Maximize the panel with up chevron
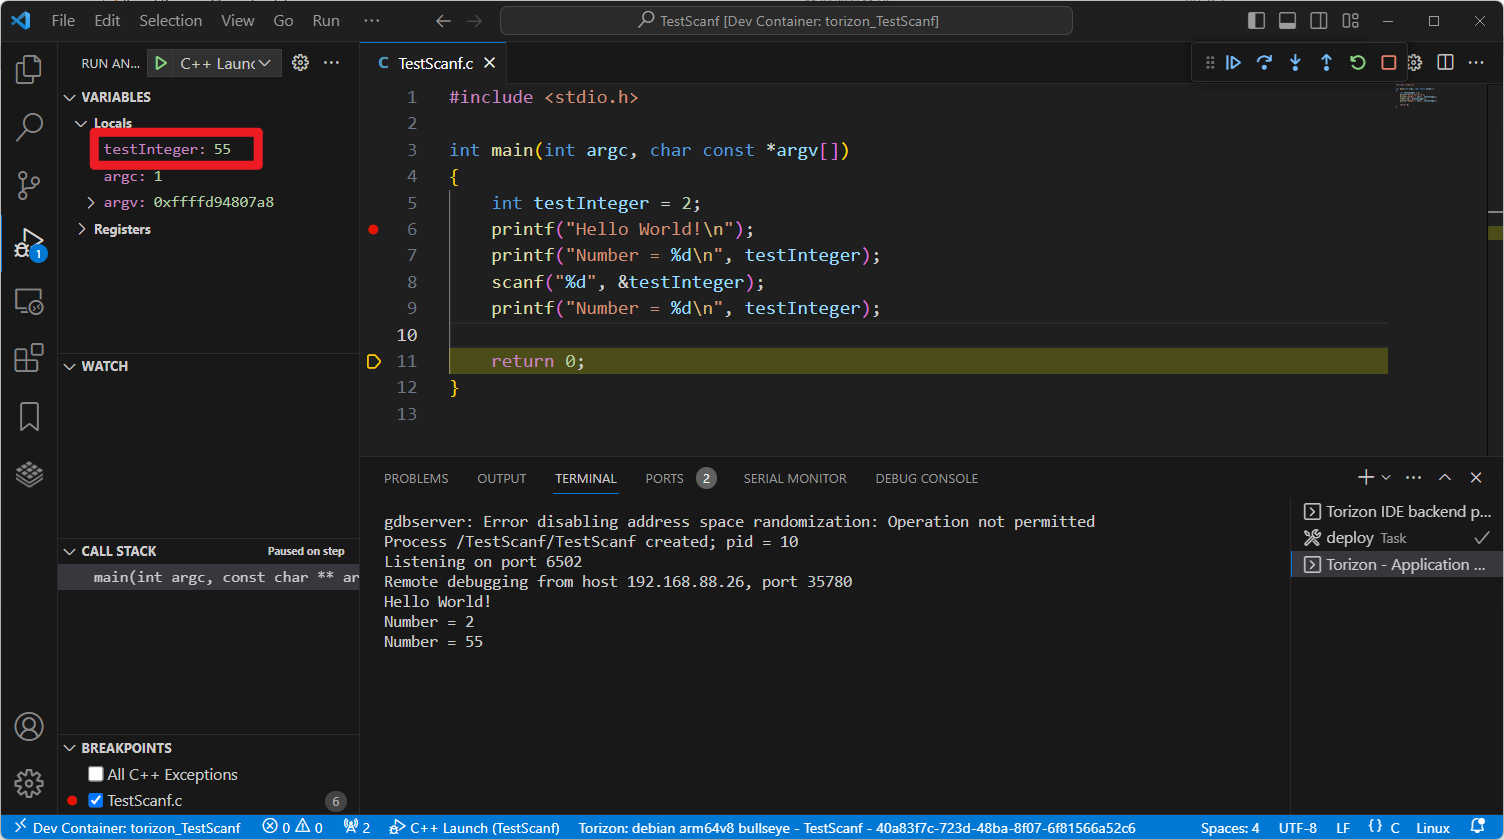Image resolution: width=1504 pixels, height=840 pixels. [x=1444, y=478]
